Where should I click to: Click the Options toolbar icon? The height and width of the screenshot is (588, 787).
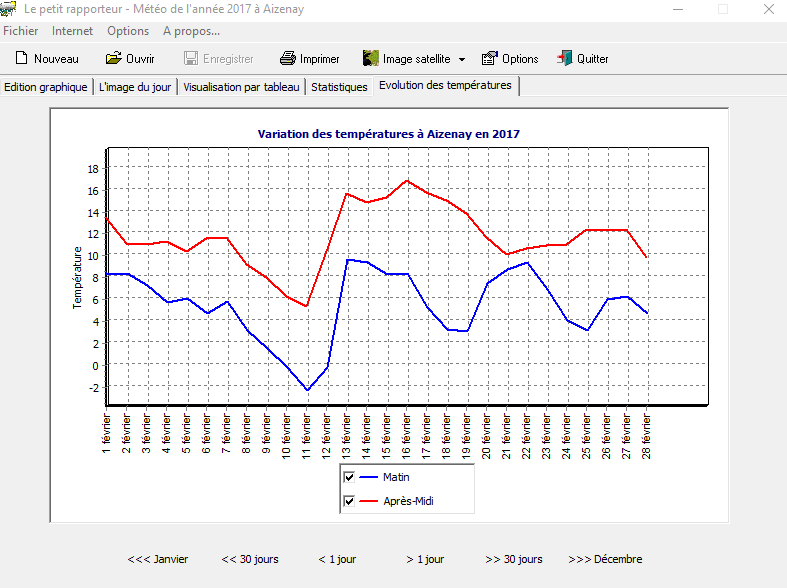pyautogui.click(x=490, y=59)
